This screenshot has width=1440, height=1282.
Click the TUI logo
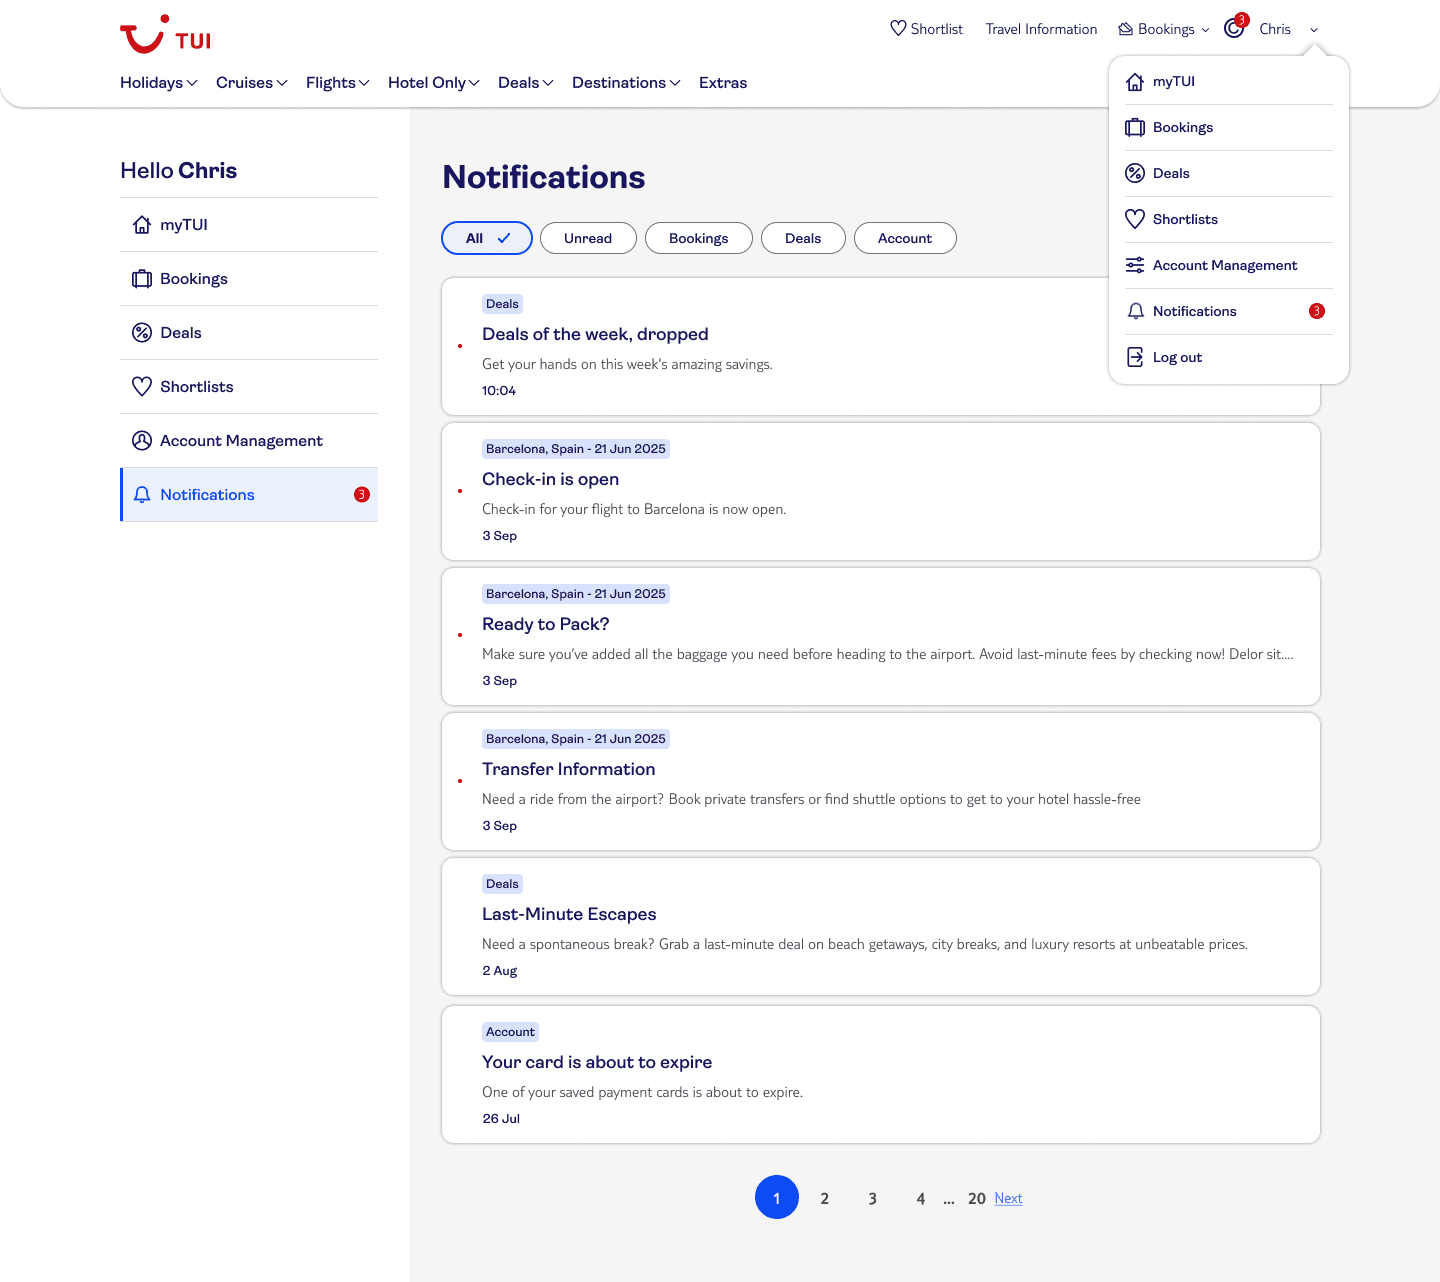click(165, 35)
